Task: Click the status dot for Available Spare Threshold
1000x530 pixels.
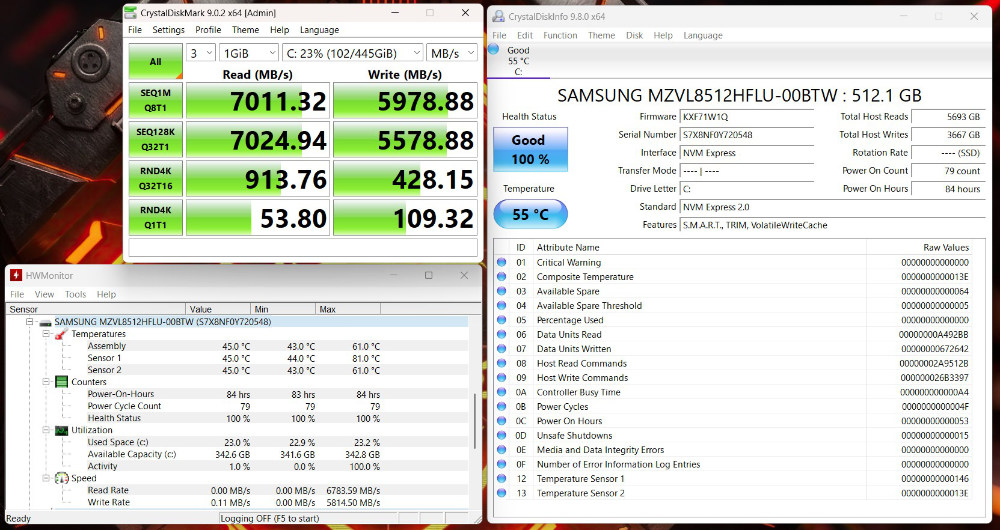Action: point(502,305)
